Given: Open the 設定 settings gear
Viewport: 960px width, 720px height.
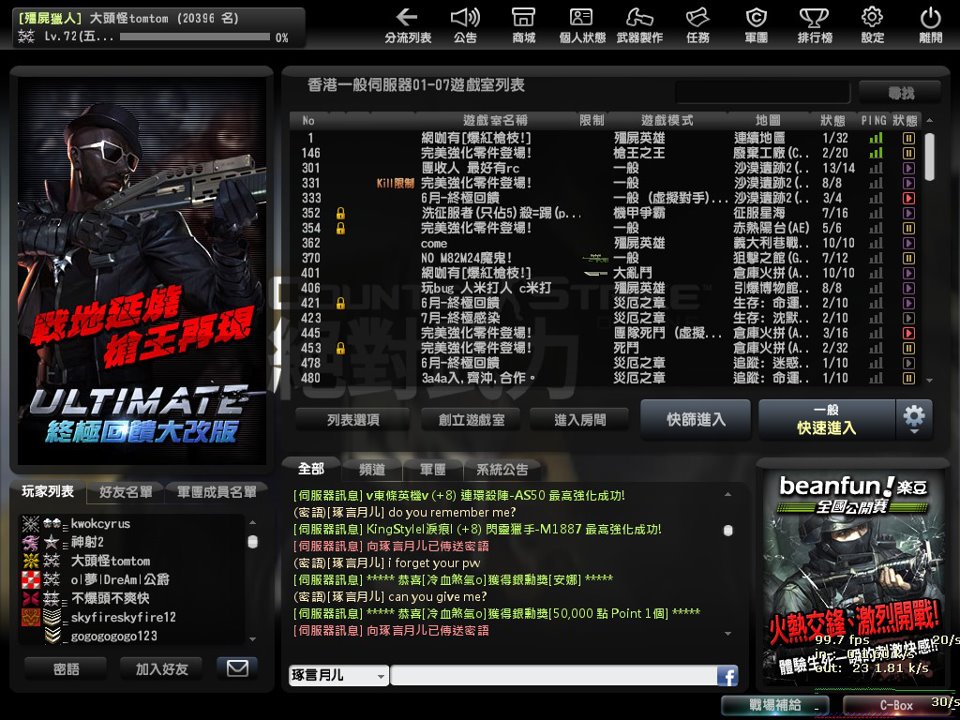Looking at the screenshot, I should [872, 24].
